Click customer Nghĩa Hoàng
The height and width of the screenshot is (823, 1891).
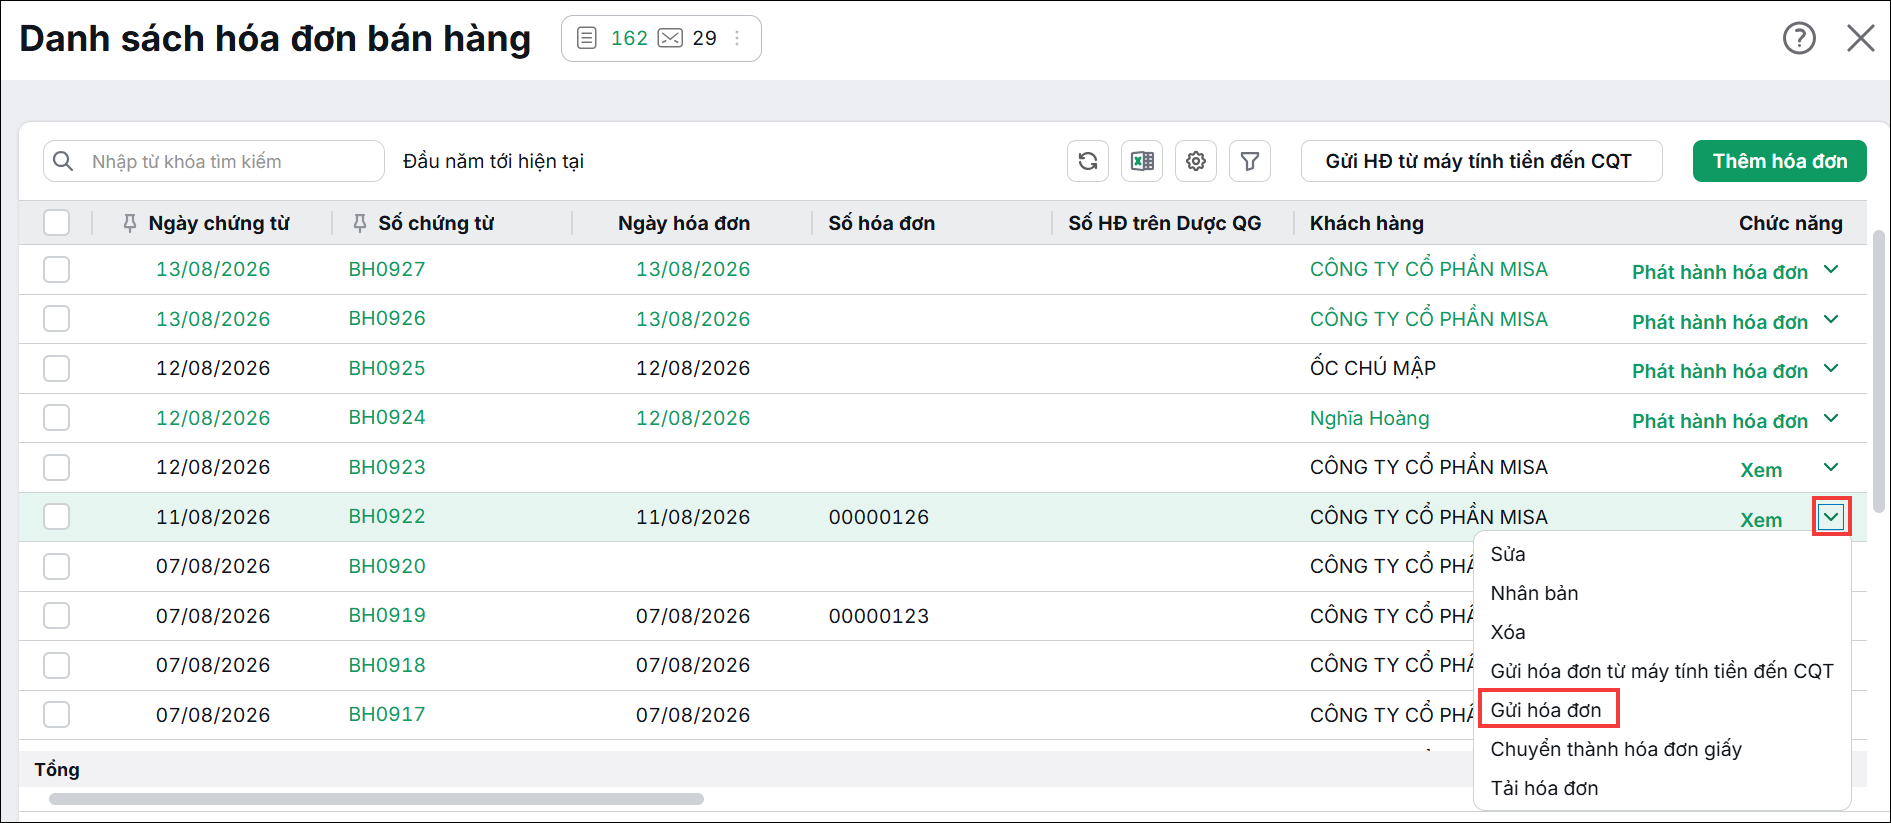coord(1369,418)
